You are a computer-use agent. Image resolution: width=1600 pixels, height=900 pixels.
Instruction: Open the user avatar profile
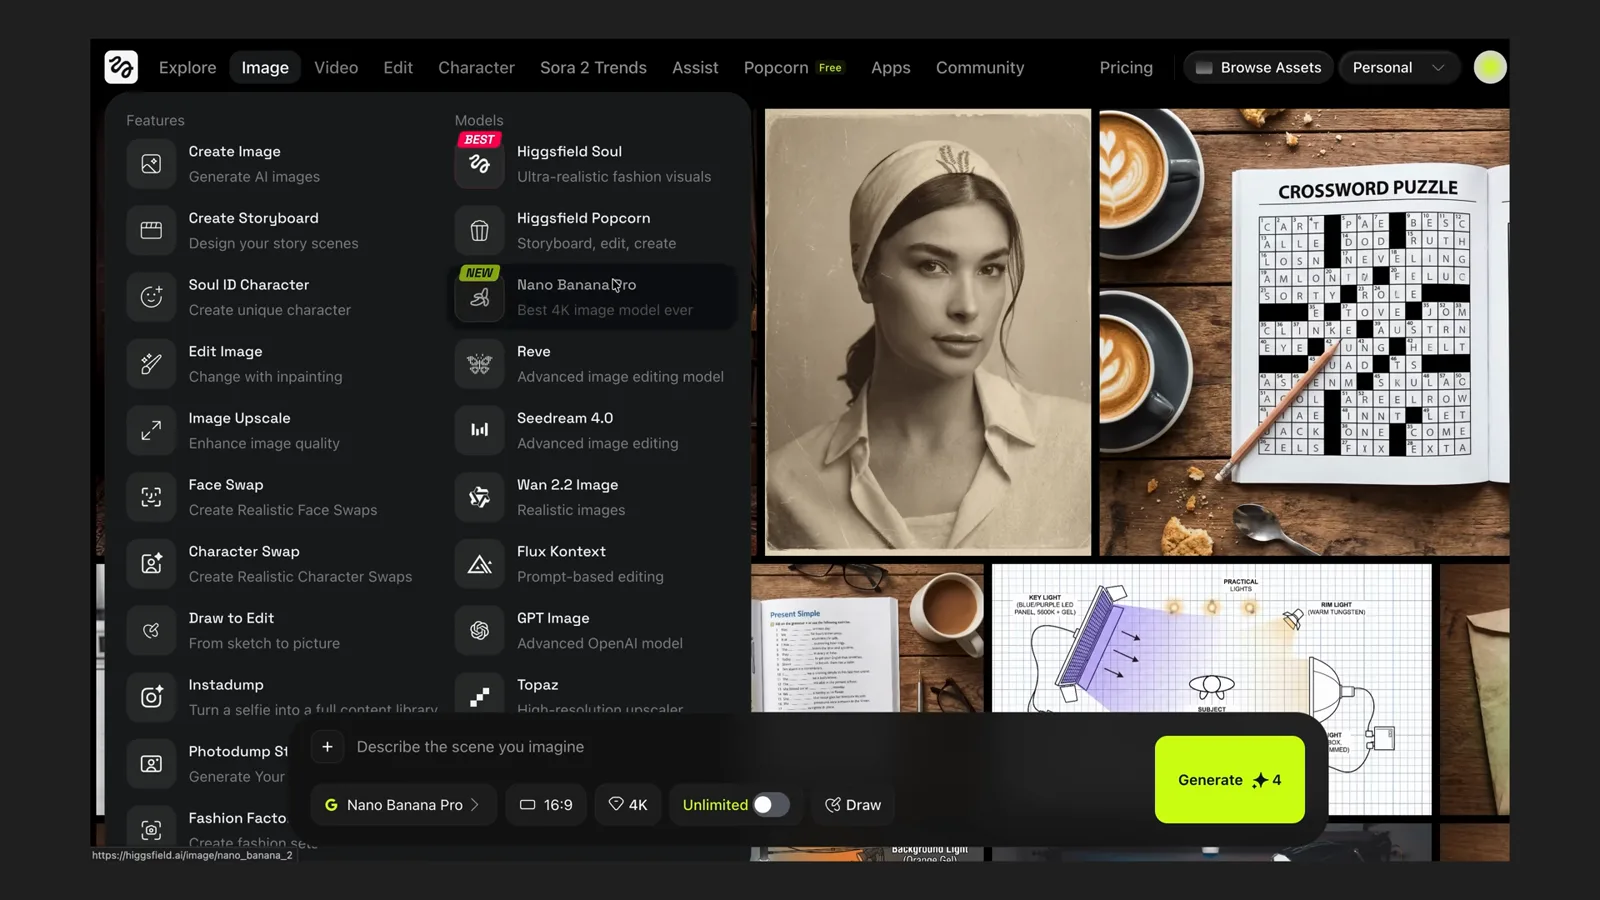point(1490,67)
